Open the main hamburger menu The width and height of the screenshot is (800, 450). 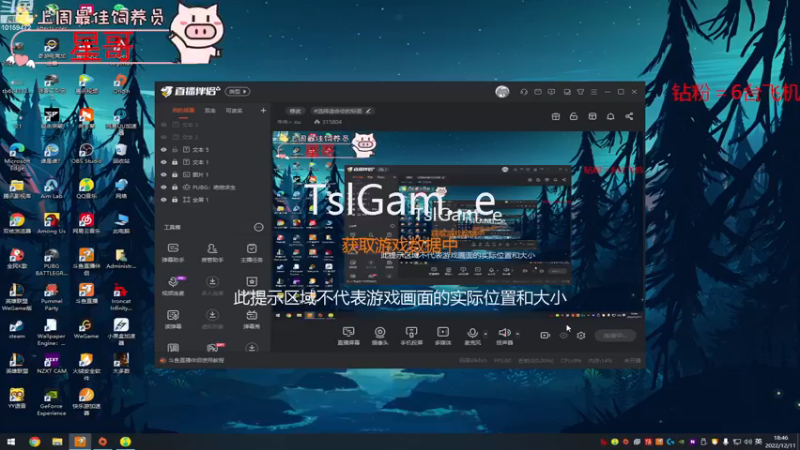tap(594, 92)
